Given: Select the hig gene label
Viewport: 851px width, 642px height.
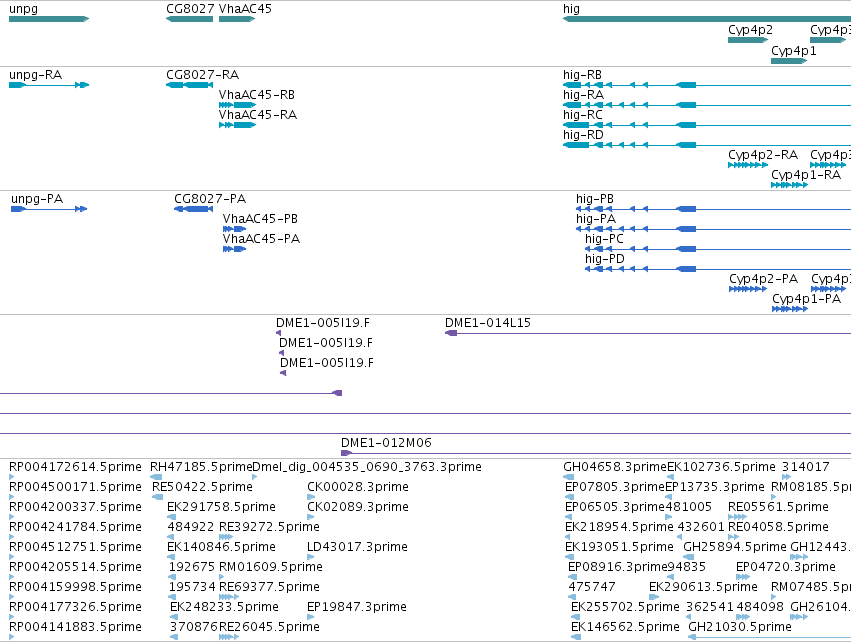Looking at the screenshot, I should [x=571, y=9].
